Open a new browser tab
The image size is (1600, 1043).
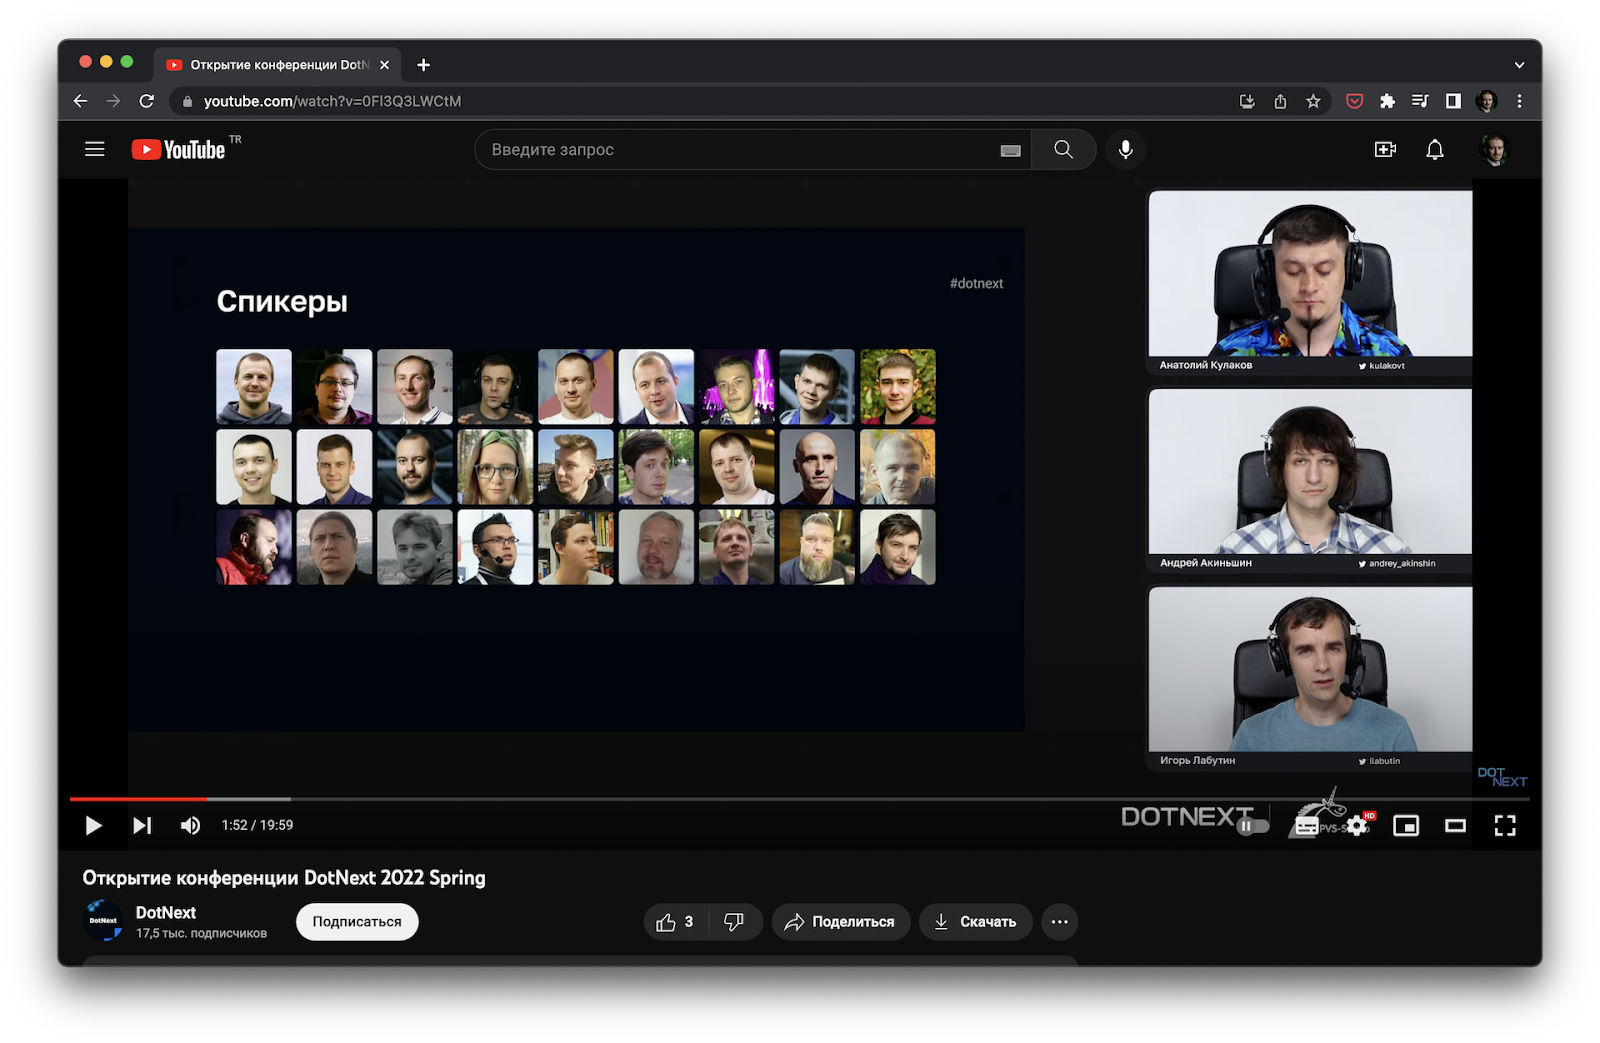pyautogui.click(x=423, y=65)
